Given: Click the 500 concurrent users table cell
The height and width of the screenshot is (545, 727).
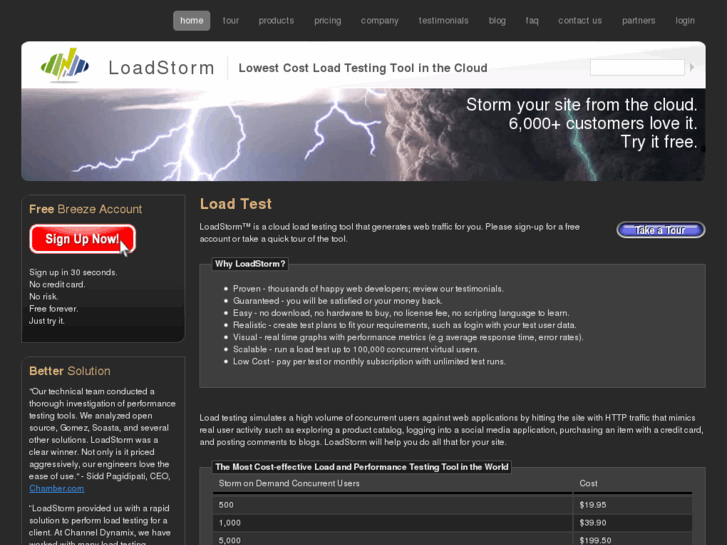Looking at the screenshot, I should (393, 505).
